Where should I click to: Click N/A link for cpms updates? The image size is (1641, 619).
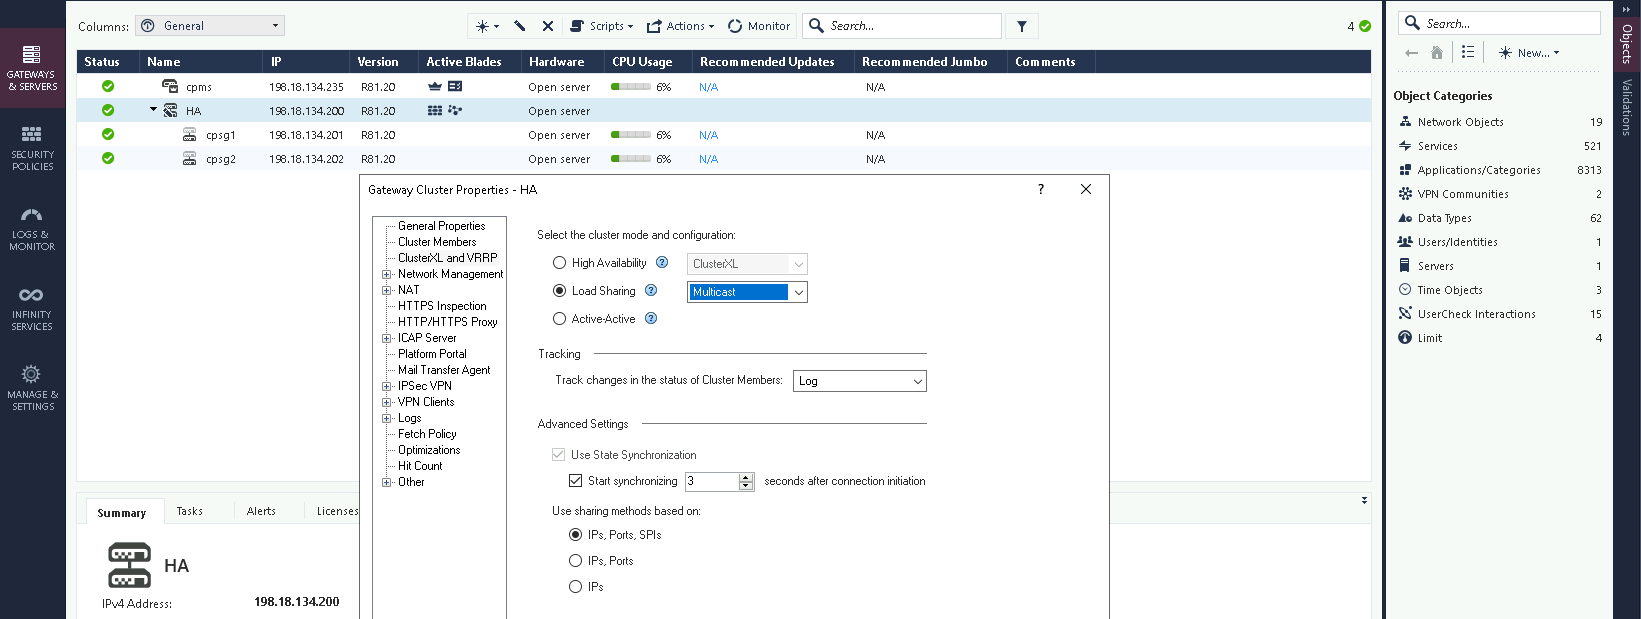click(x=708, y=87)
